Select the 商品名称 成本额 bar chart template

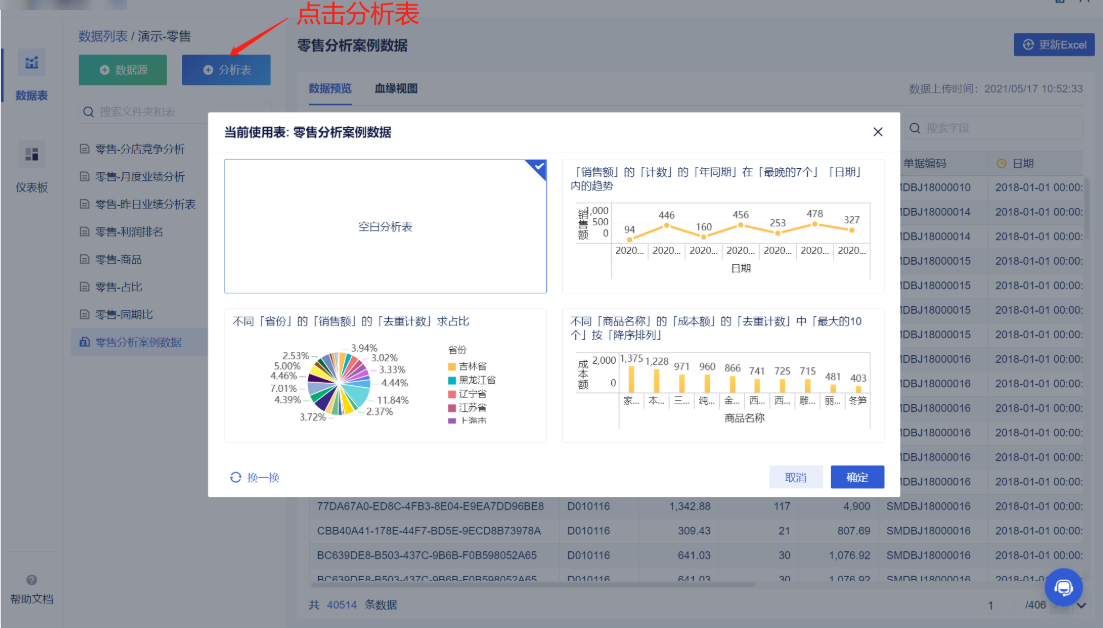723,376
